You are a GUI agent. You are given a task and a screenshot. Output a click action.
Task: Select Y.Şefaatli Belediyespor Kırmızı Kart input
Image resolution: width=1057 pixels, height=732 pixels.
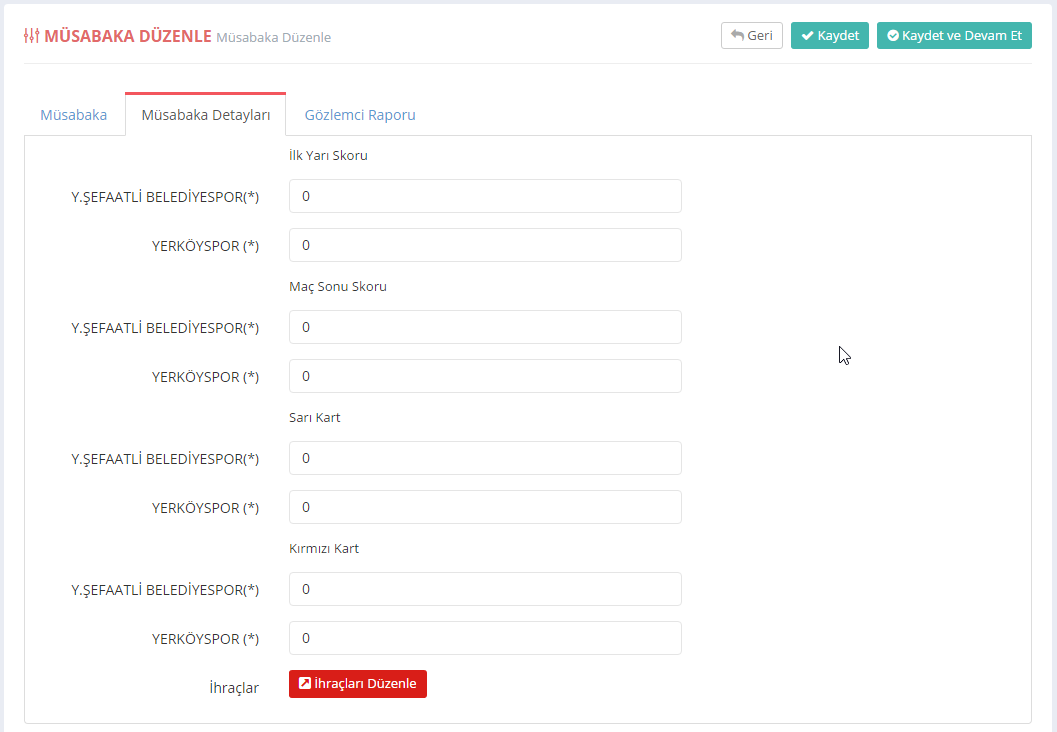[485, 589]
